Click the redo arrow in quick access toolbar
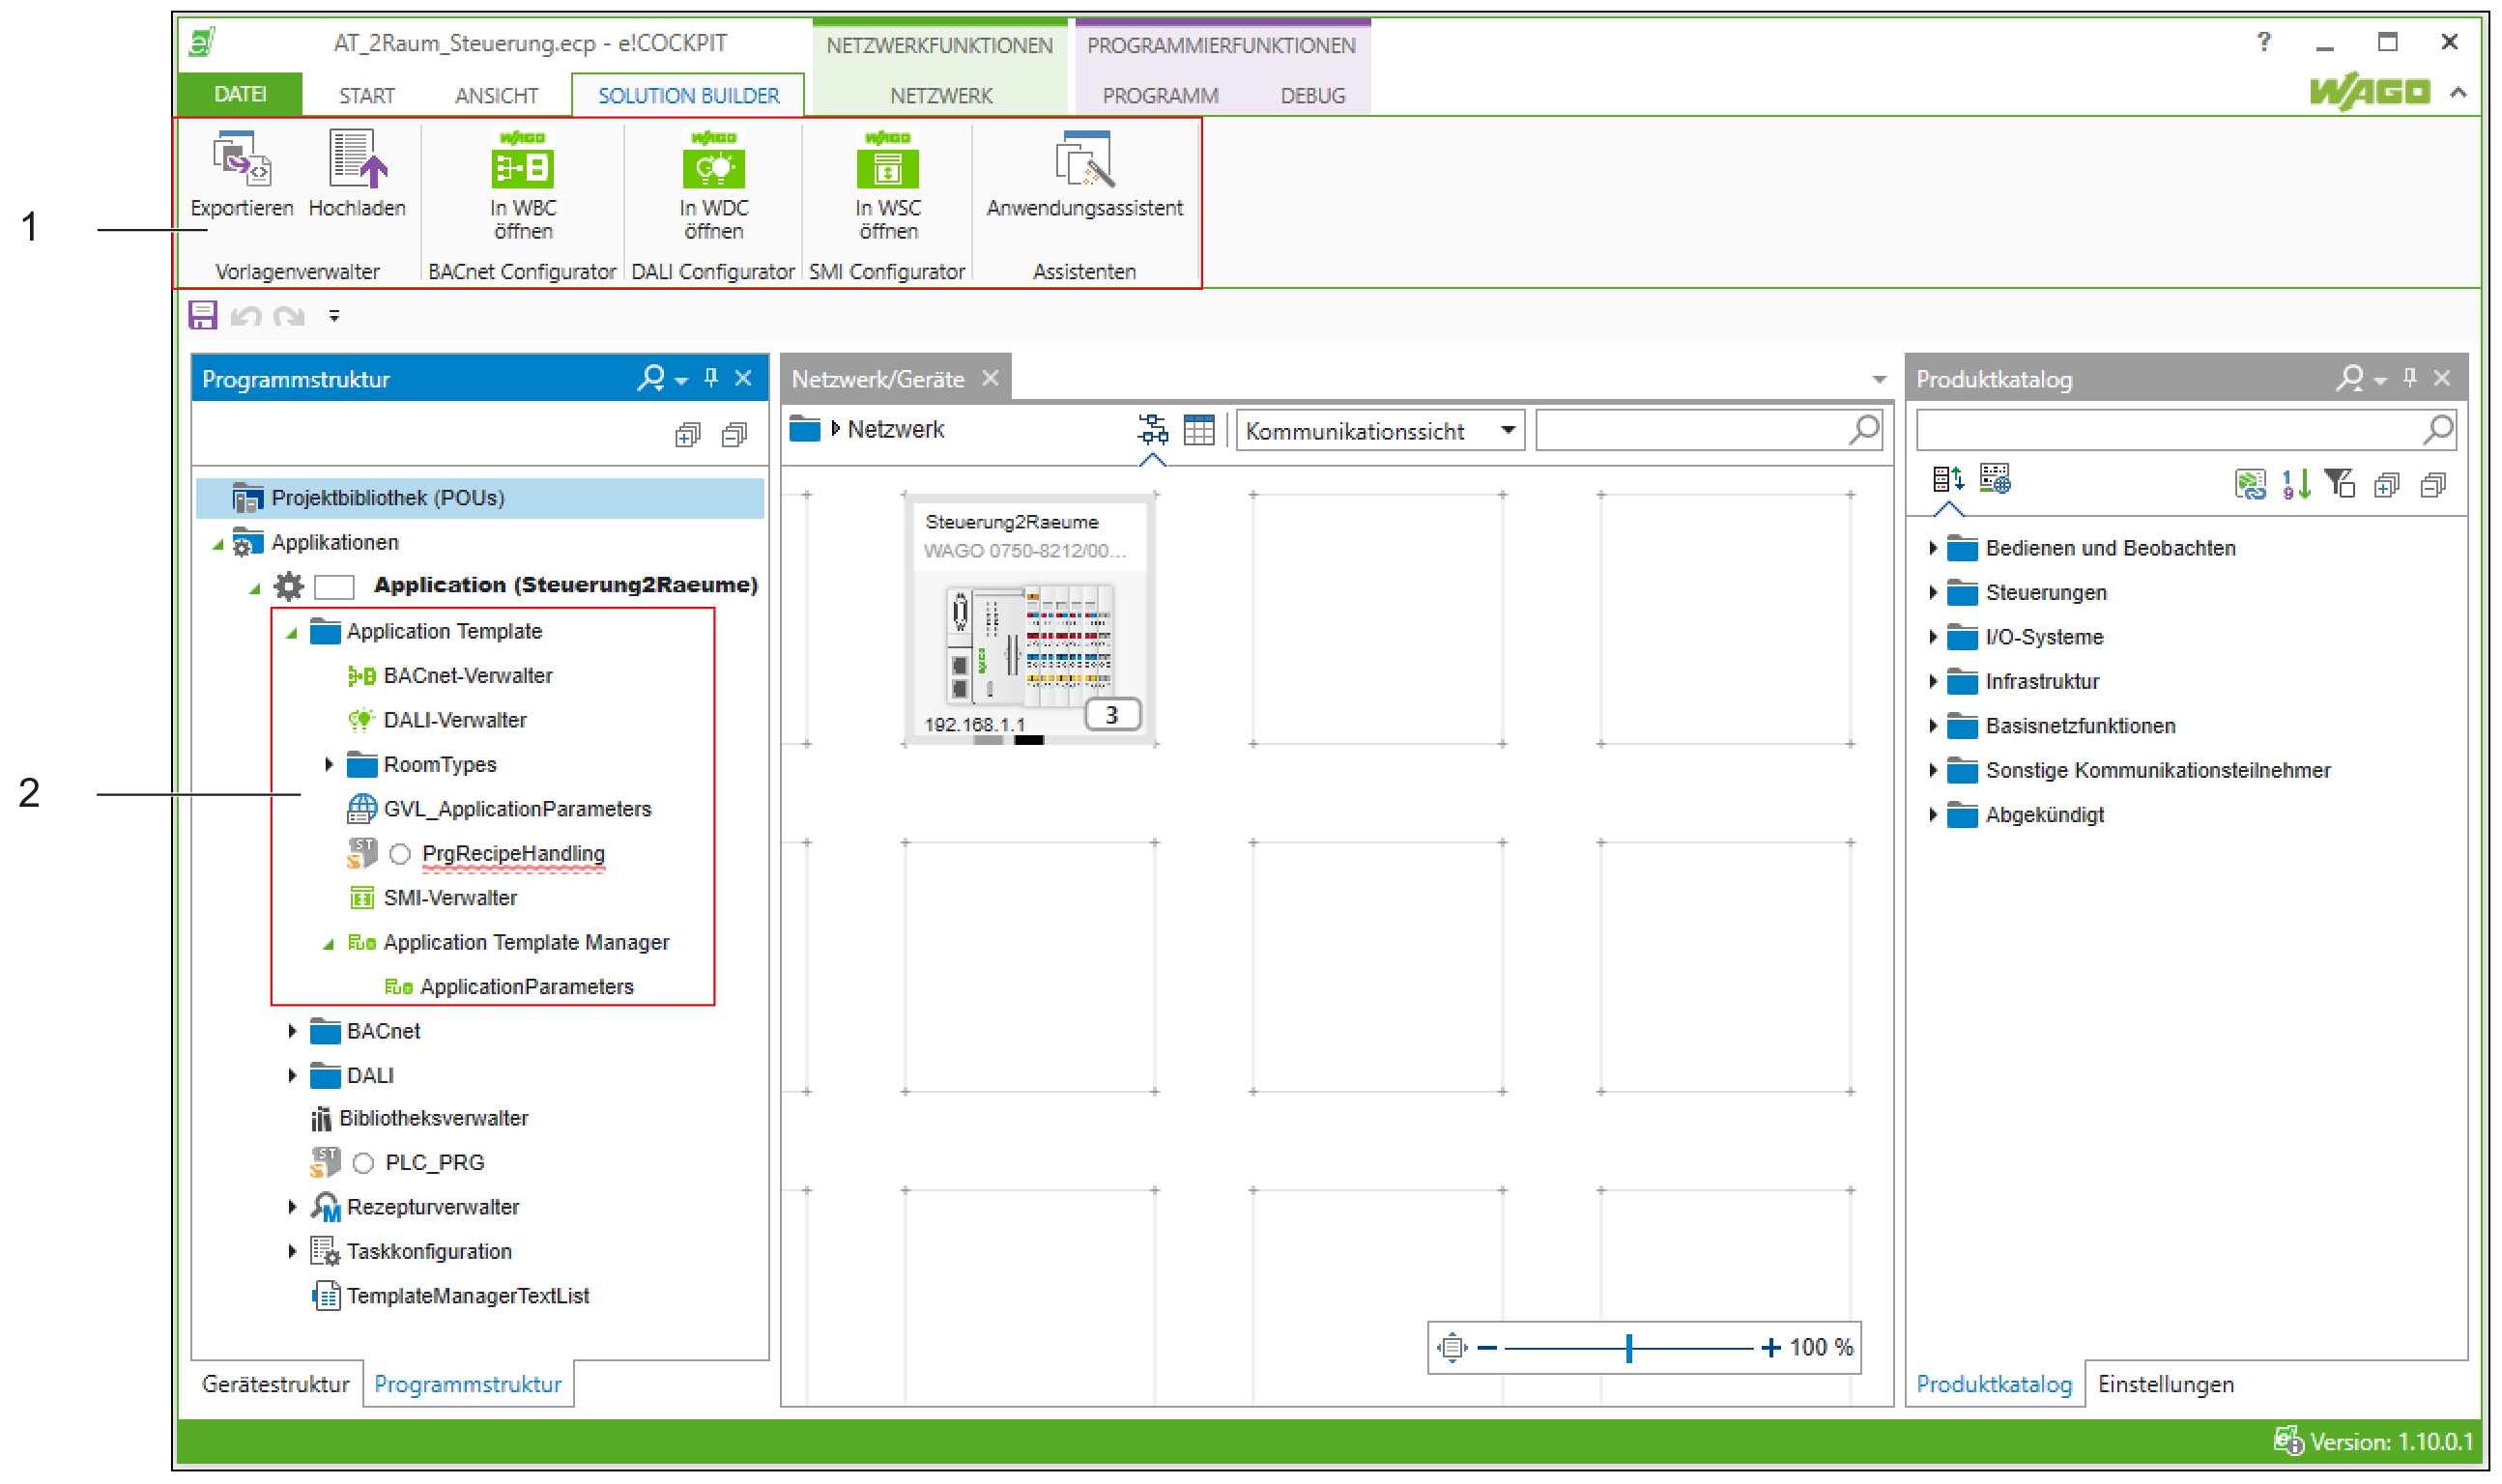This screenshot has height=1484, width=2502. (289, 317)
